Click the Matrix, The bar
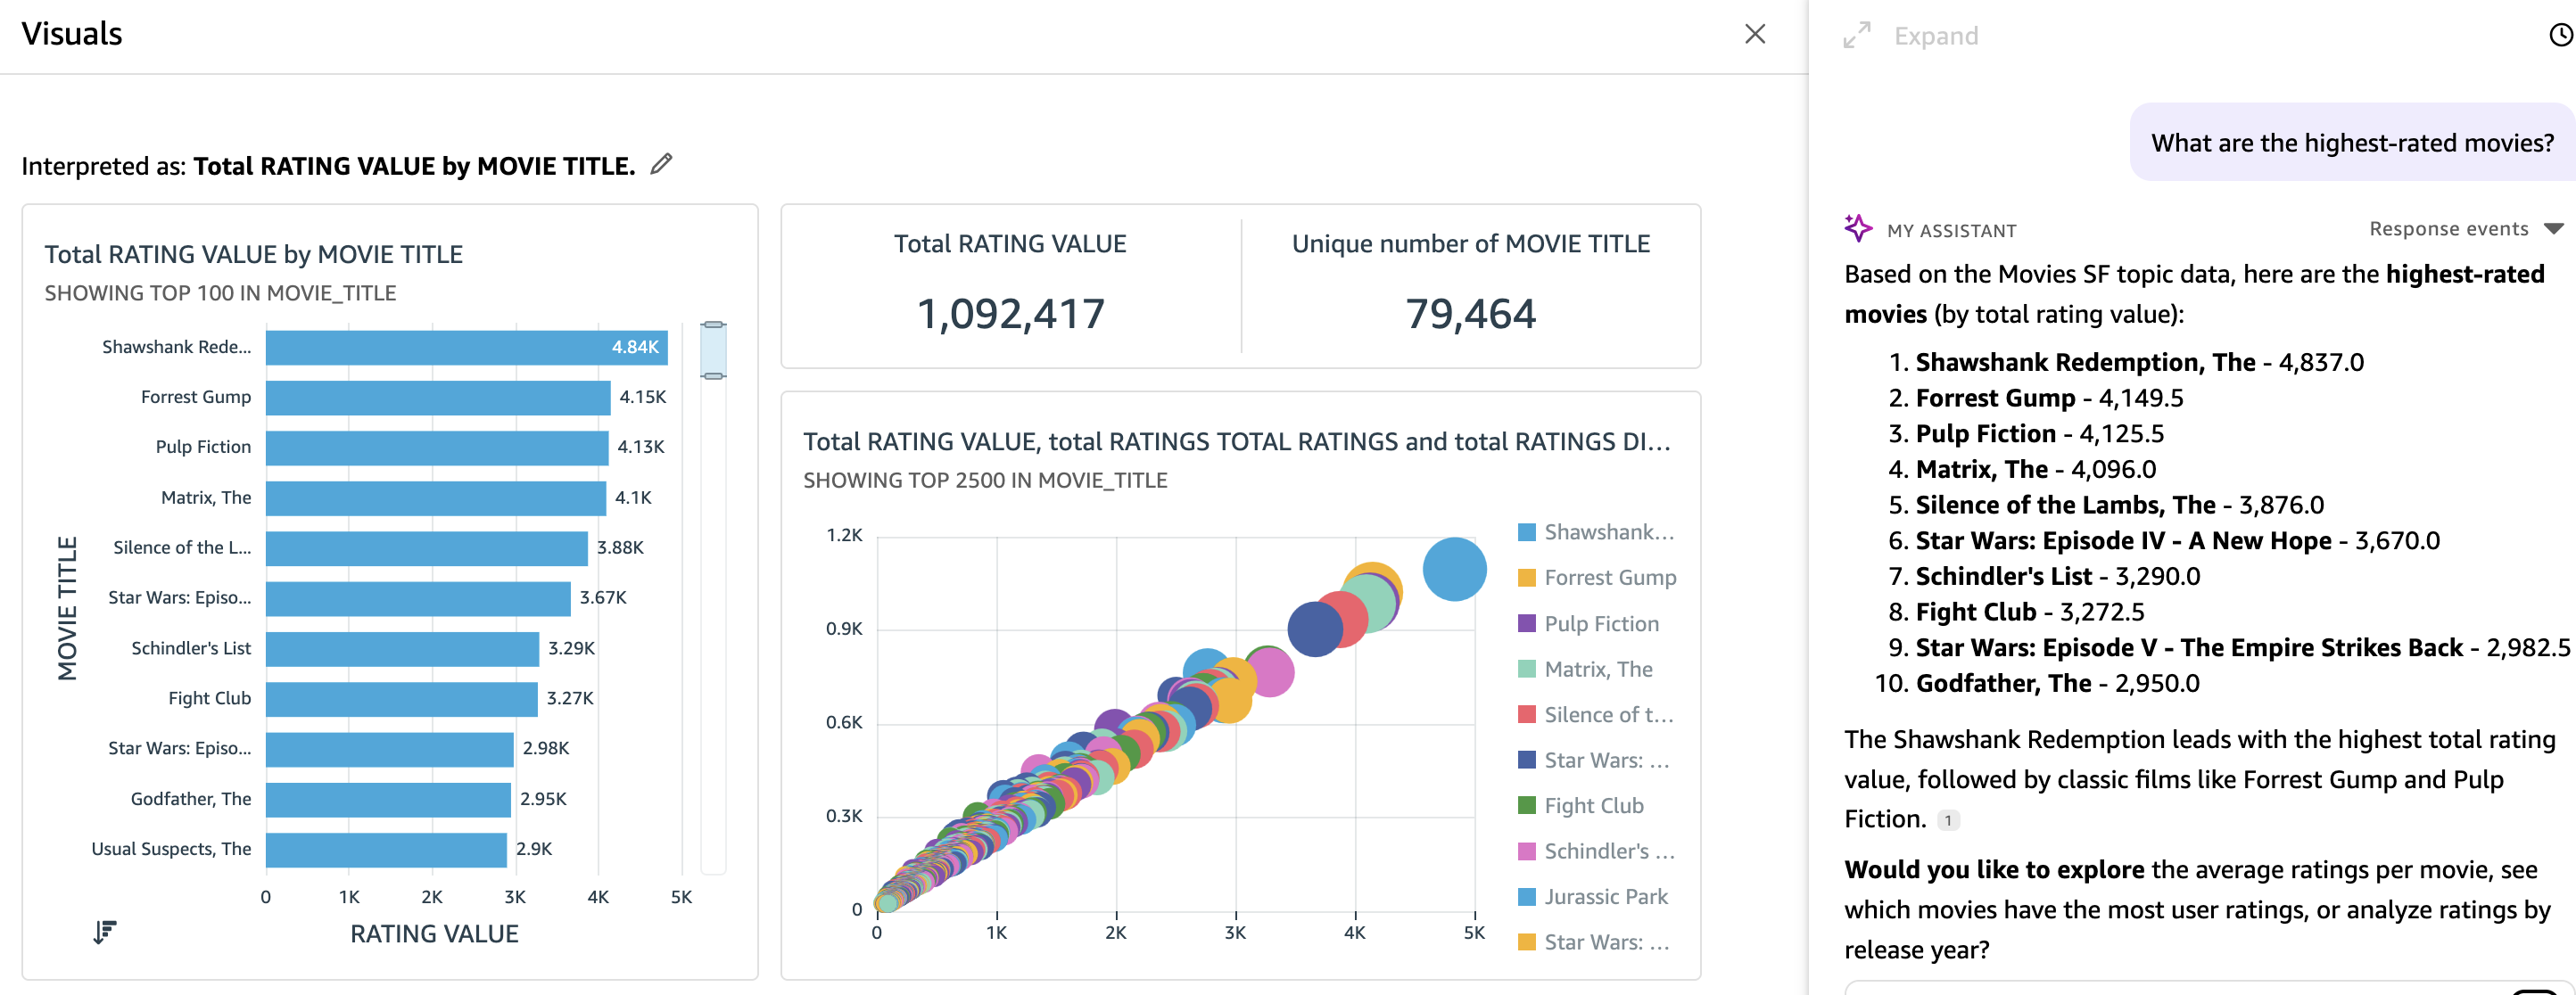2576x995 pixels. click(x=436, y=497)
